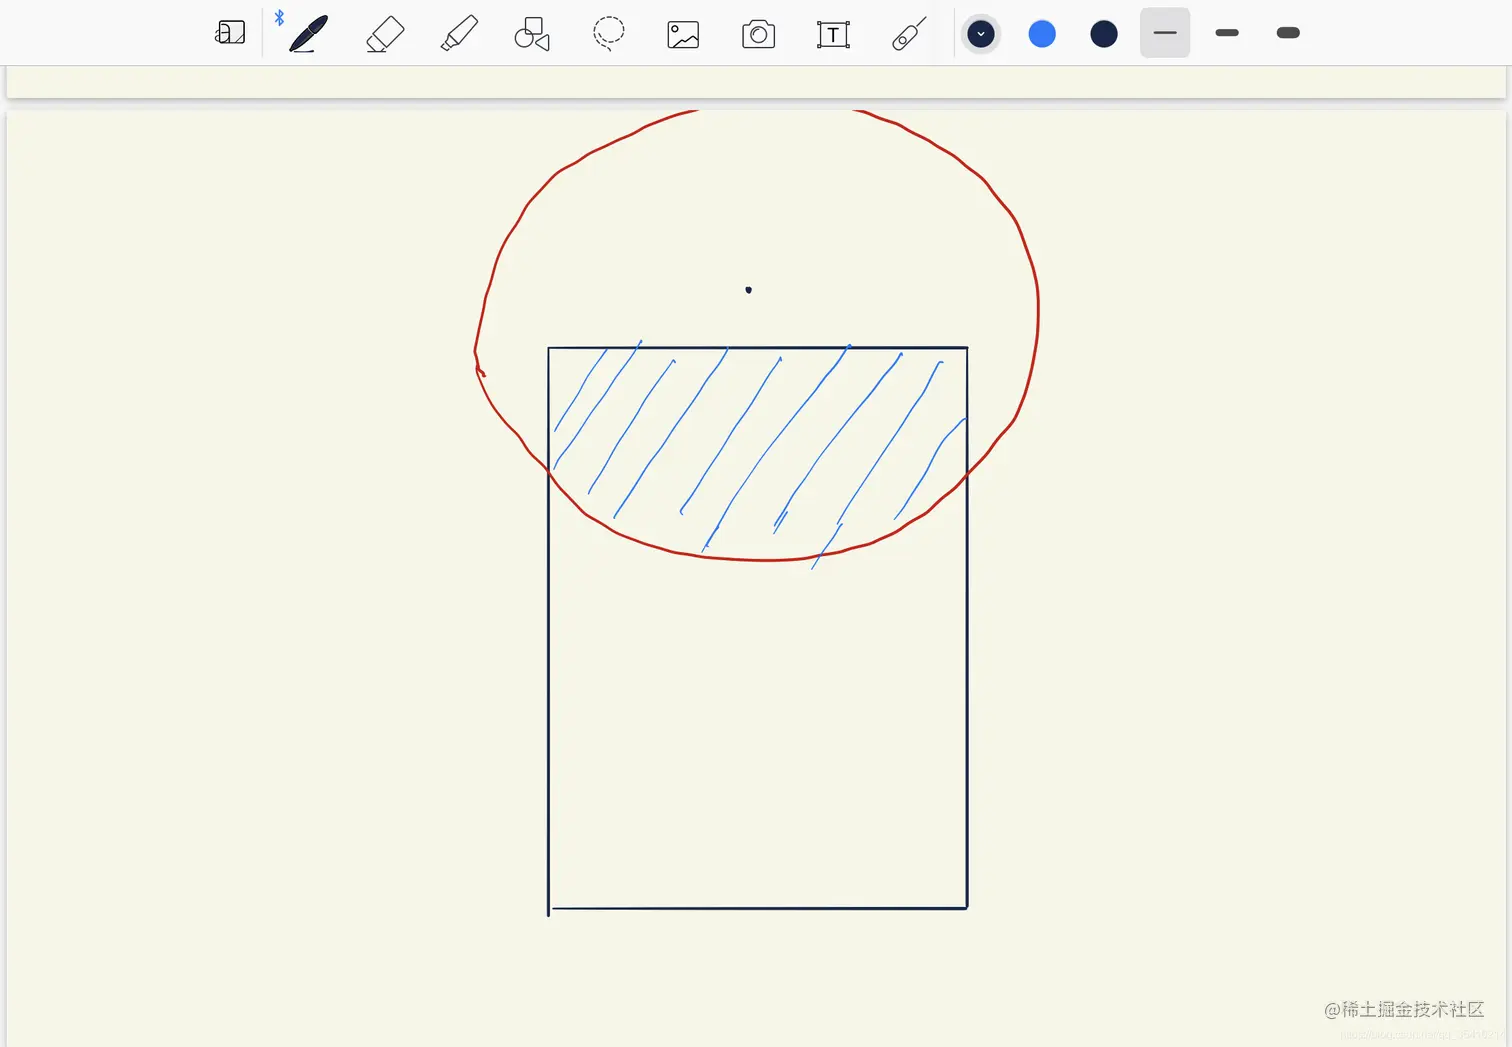Viewport: 1512px width, 1047px height.
Task: Pick the Highlighter tool
Action: pyautogui.click(x=458, y=33)
